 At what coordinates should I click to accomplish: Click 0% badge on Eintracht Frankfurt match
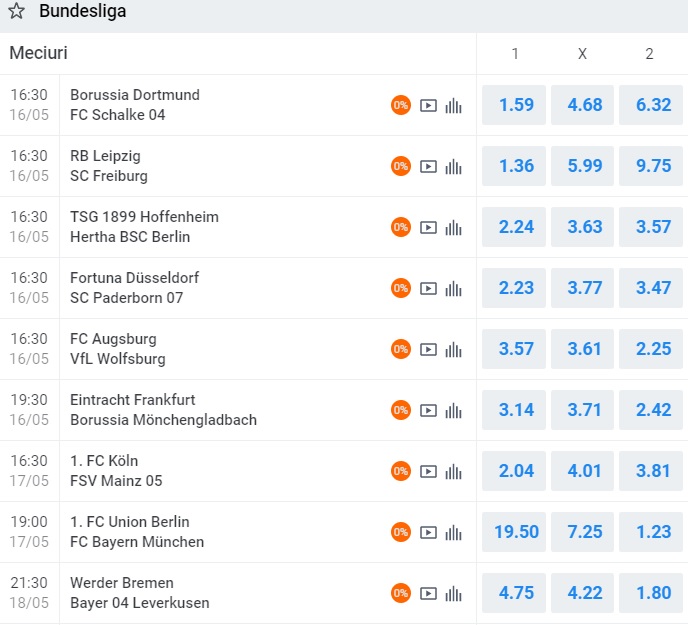click(401, 410)
